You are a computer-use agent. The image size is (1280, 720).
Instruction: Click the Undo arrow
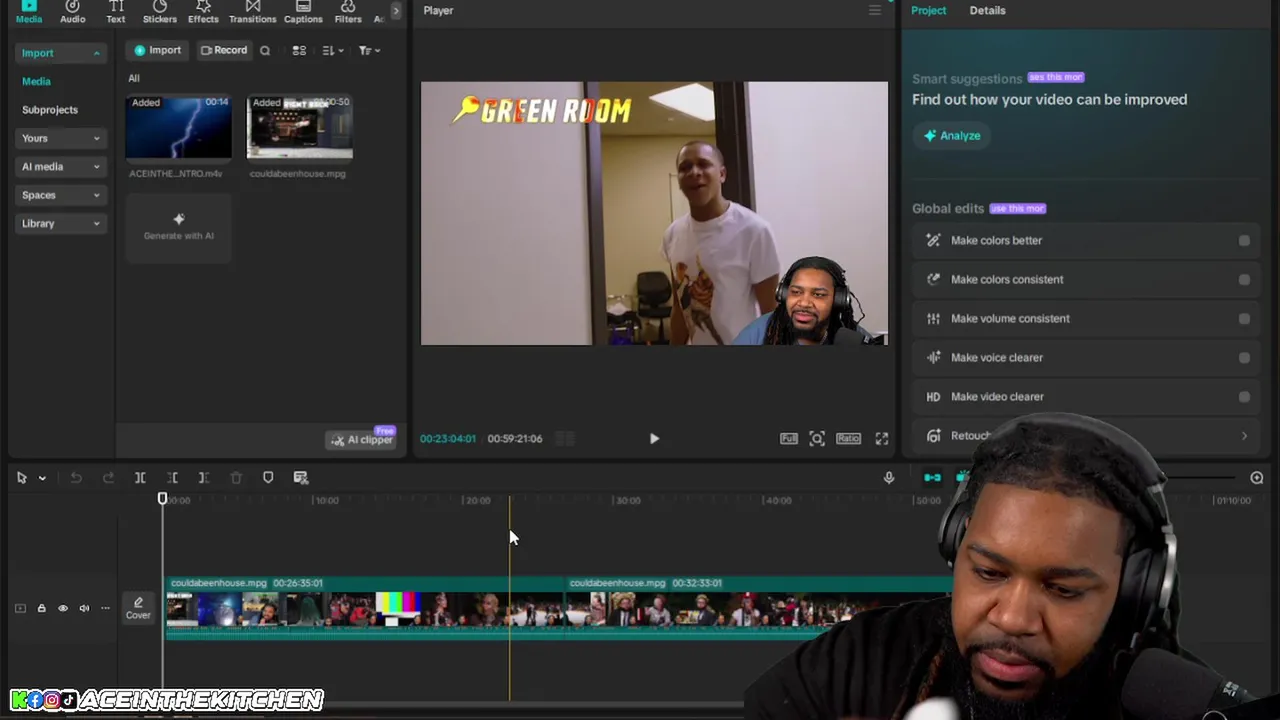coord(76,478)
